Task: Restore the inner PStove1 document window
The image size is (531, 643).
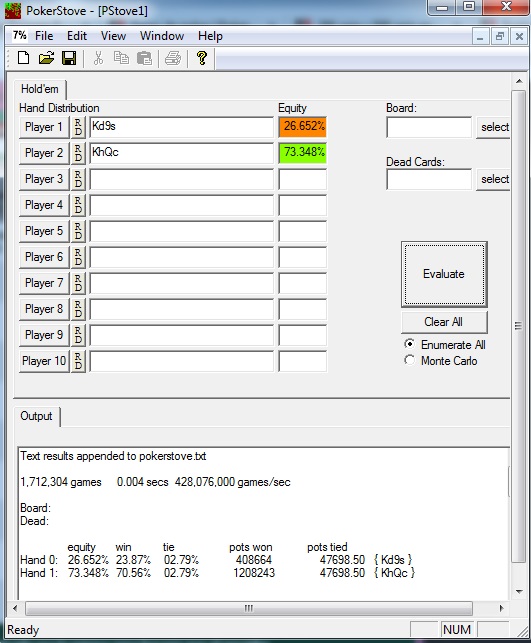Action: [x=499, y=36]
